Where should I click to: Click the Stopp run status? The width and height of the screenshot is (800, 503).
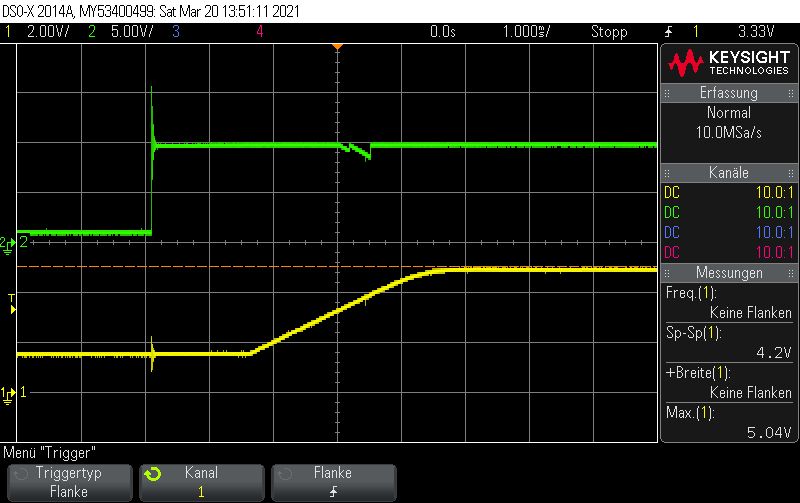(x=609, y=32)
